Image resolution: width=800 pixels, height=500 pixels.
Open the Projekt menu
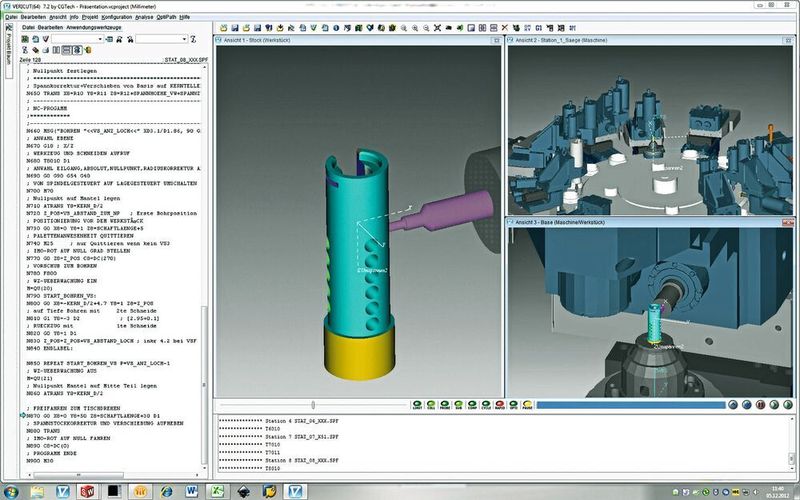coord(90,17)
